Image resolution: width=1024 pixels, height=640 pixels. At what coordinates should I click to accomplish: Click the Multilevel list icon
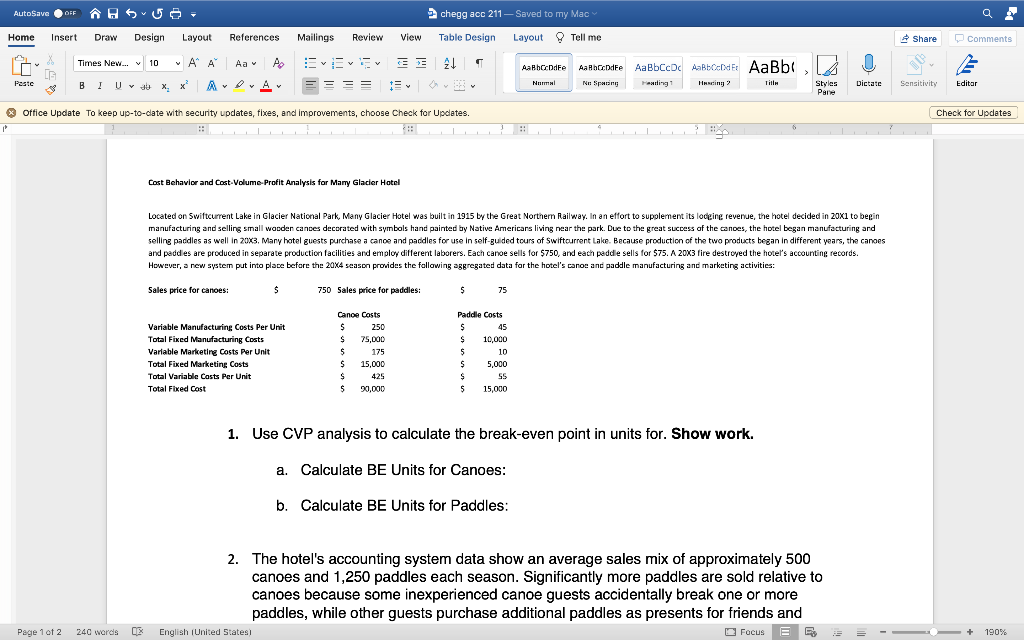tap(365, 63)
